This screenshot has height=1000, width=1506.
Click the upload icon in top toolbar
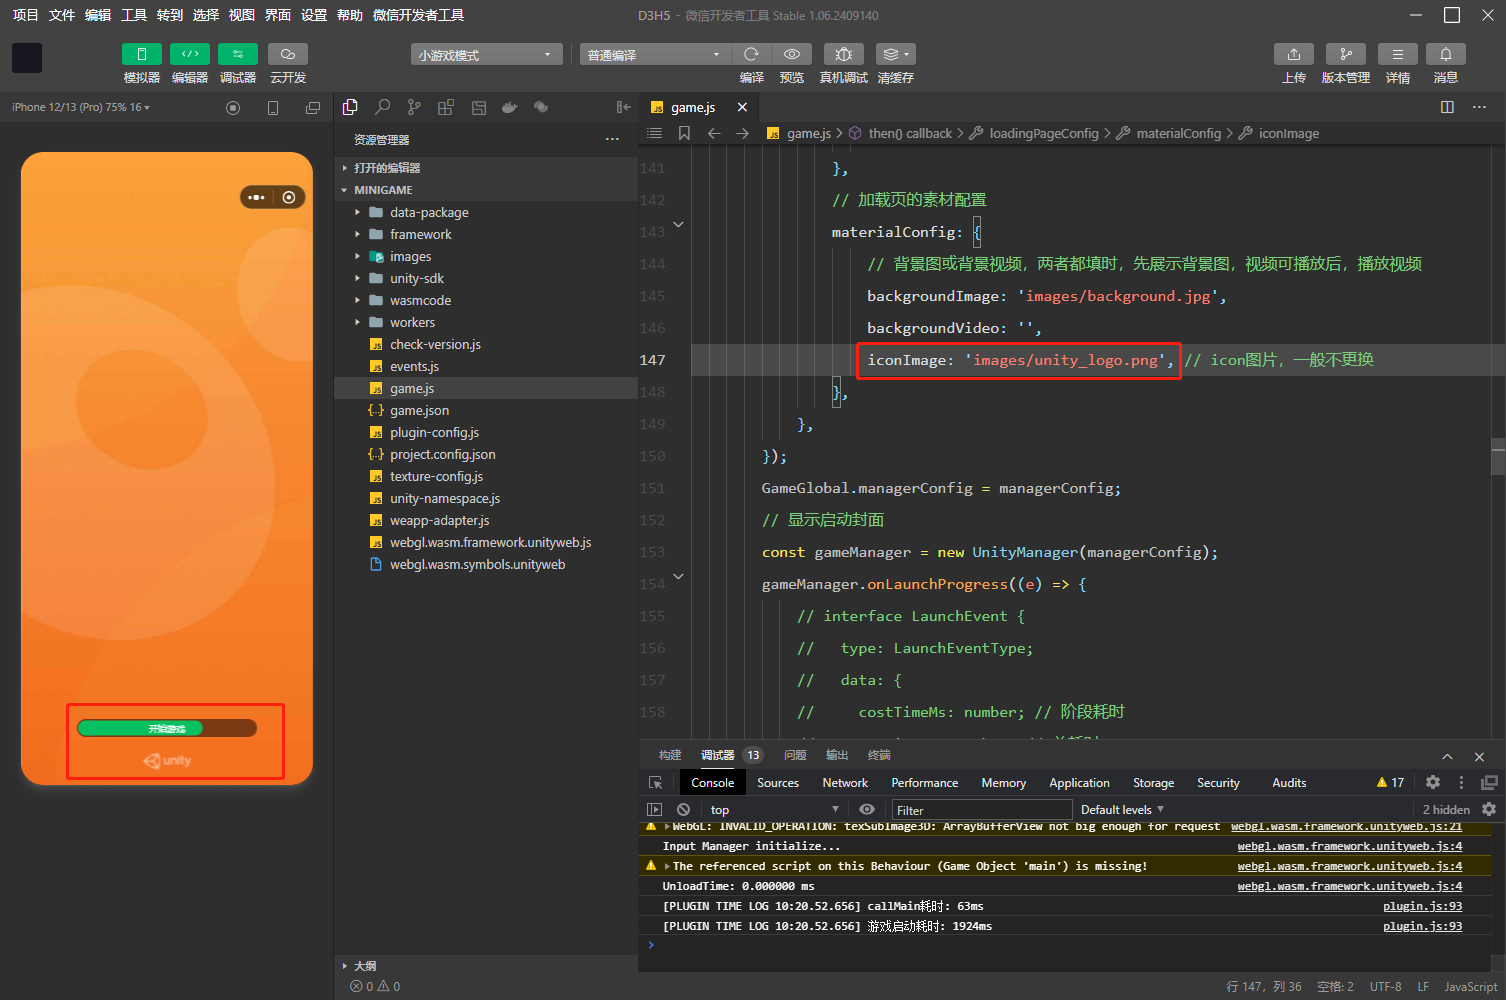1293,54
